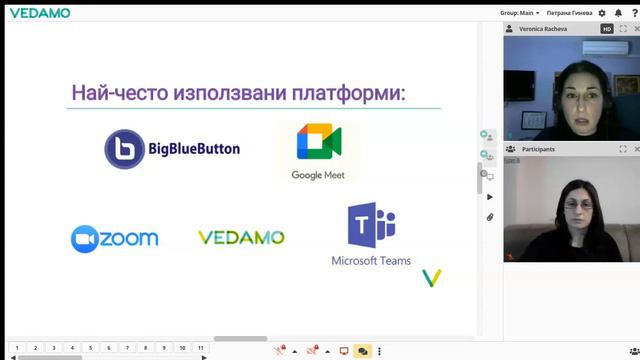Click the whiteboard horizontal scrollbar thumb
Viewport: 640px width, 360px height.
point(240,338)
